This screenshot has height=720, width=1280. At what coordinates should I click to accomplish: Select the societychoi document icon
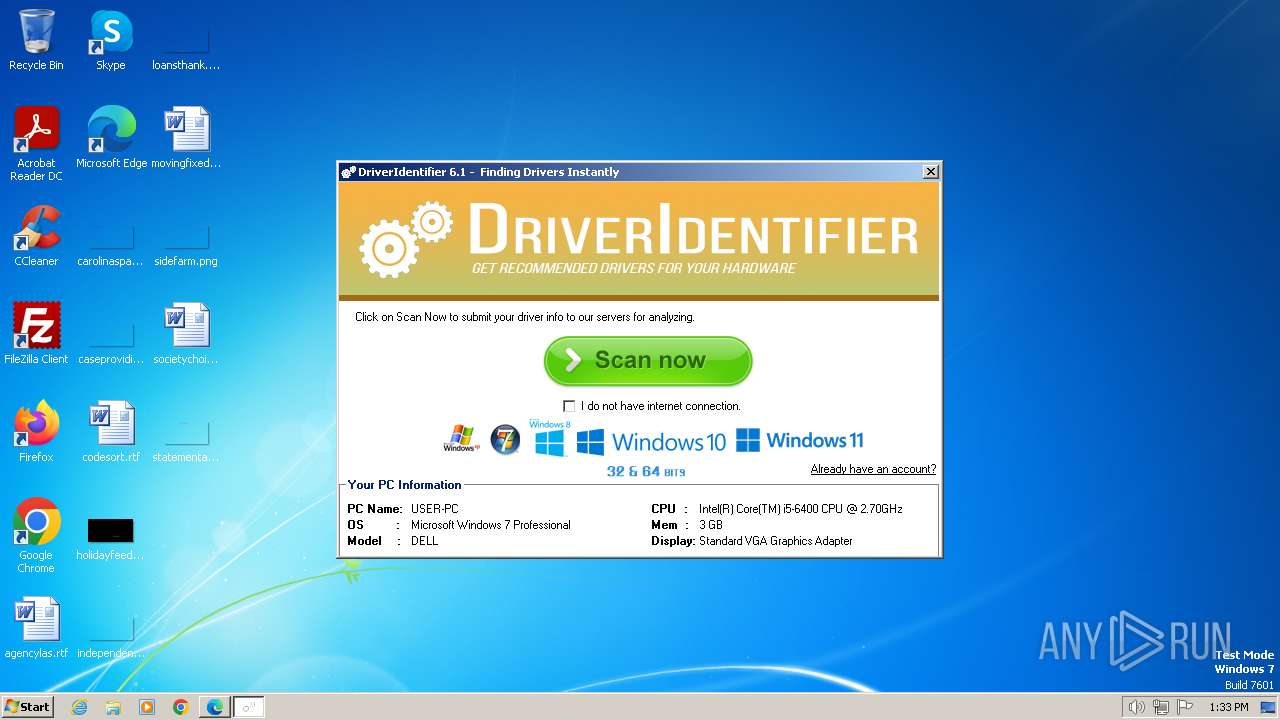click(x=186, y=334)
